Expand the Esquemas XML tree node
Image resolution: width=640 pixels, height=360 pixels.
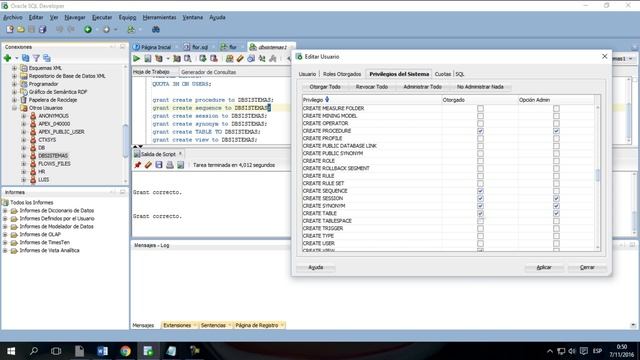point(15,68)
